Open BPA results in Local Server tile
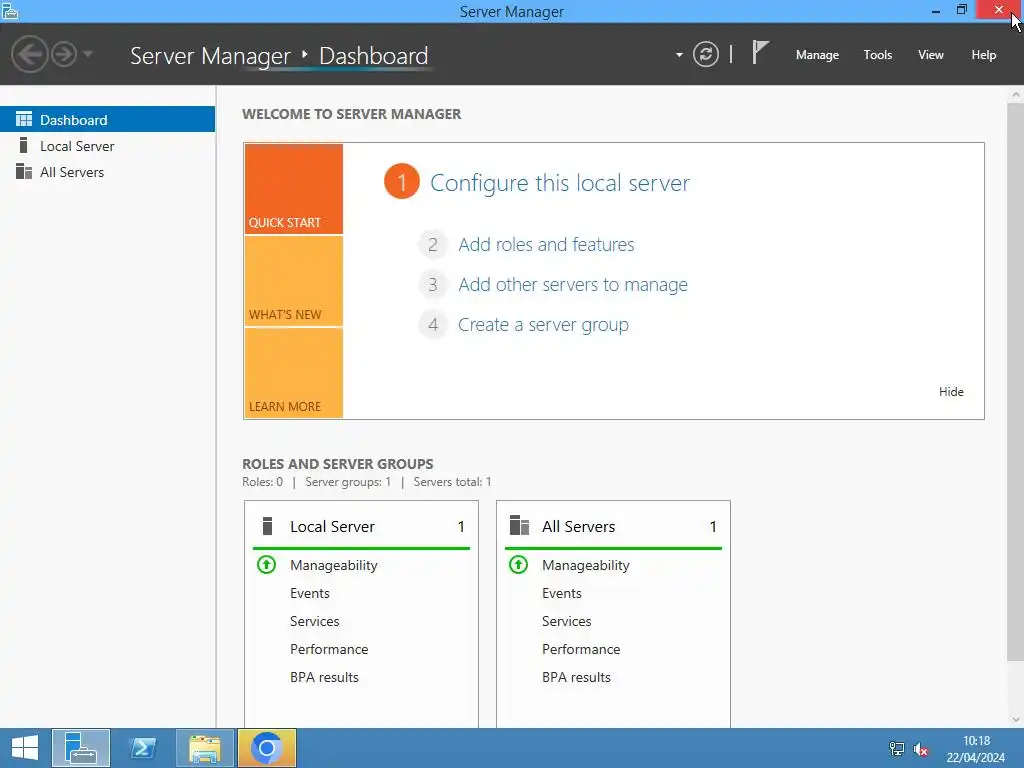The image size is (1024, 768). [325, 677]
